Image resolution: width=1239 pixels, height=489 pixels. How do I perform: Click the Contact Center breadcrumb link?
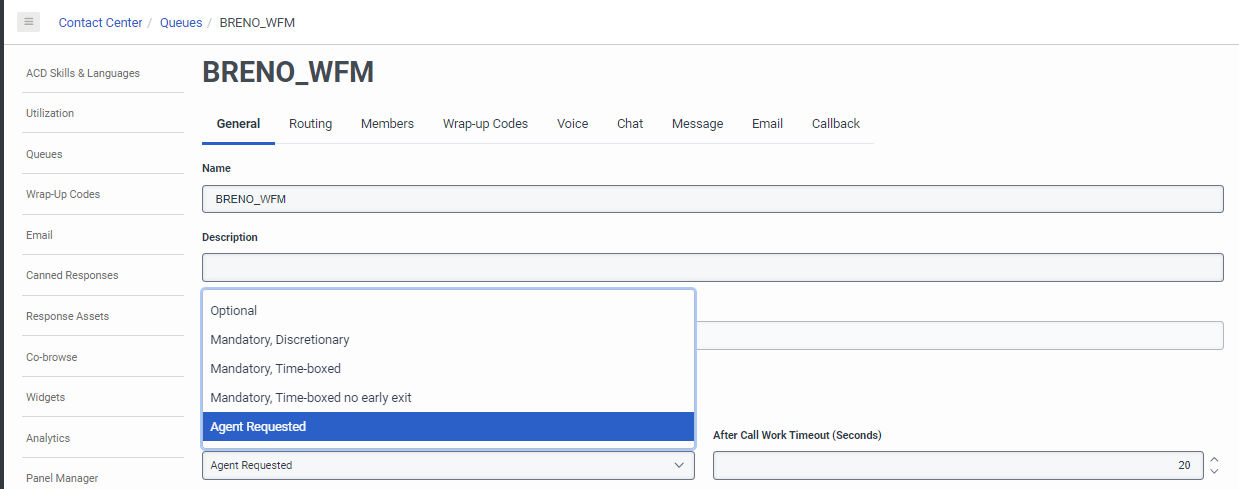tap(101, 22)
